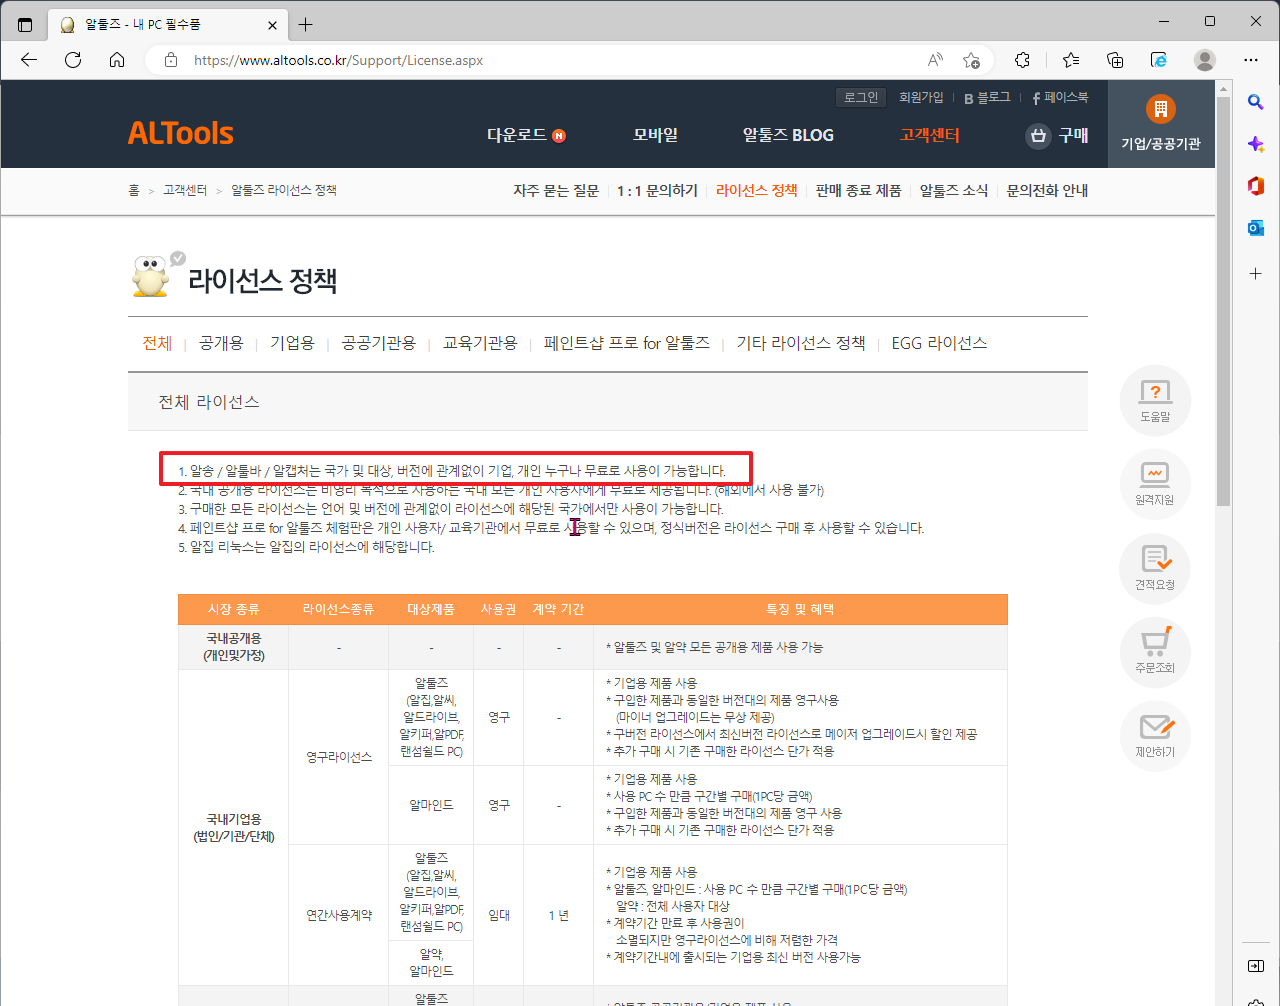Open the sidebar search icon
The image size is (1280, 1006).
1256,102
